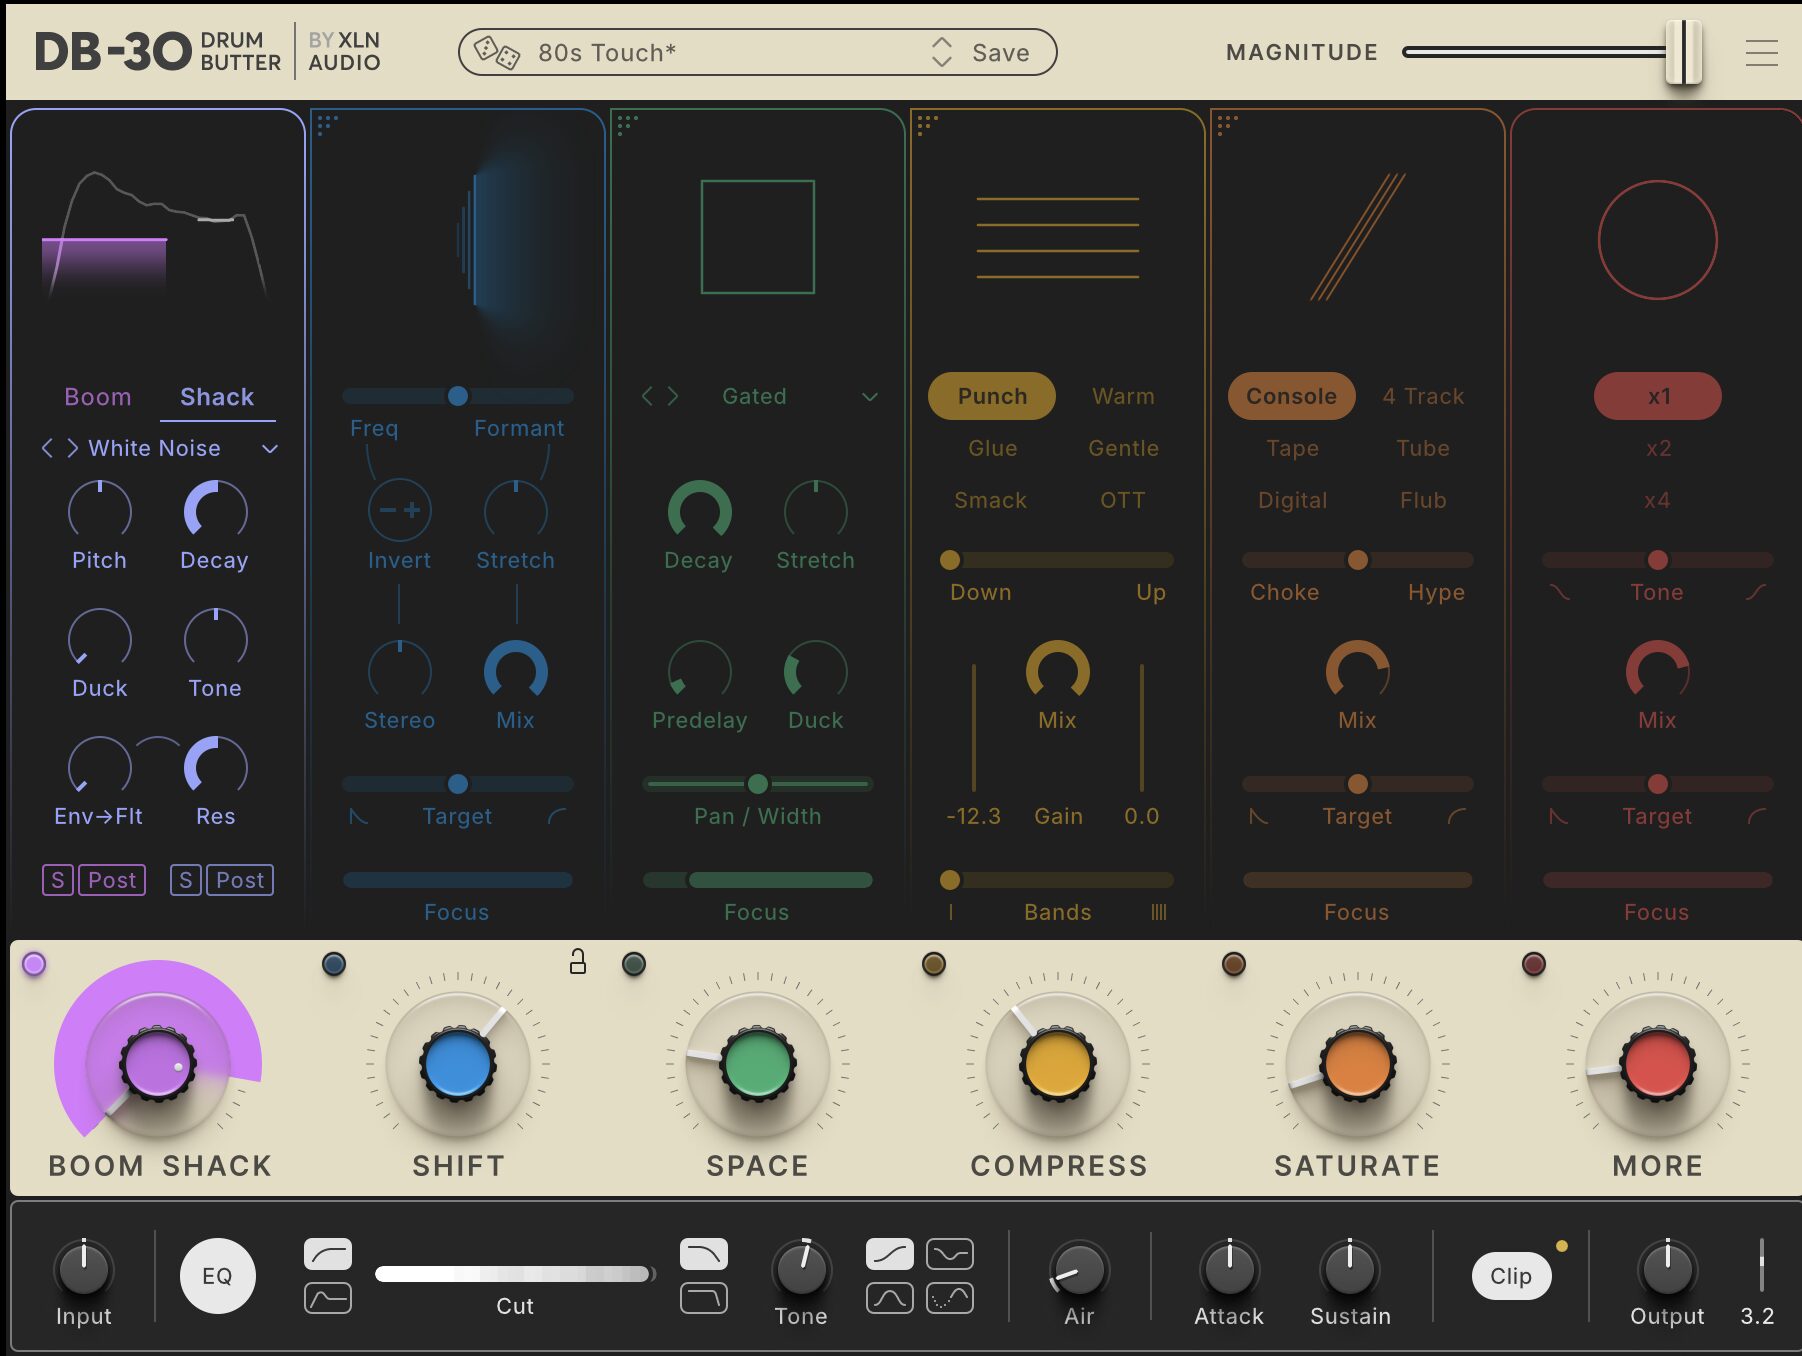Open the preset list up-down arrows

click(x=941, y=52)
